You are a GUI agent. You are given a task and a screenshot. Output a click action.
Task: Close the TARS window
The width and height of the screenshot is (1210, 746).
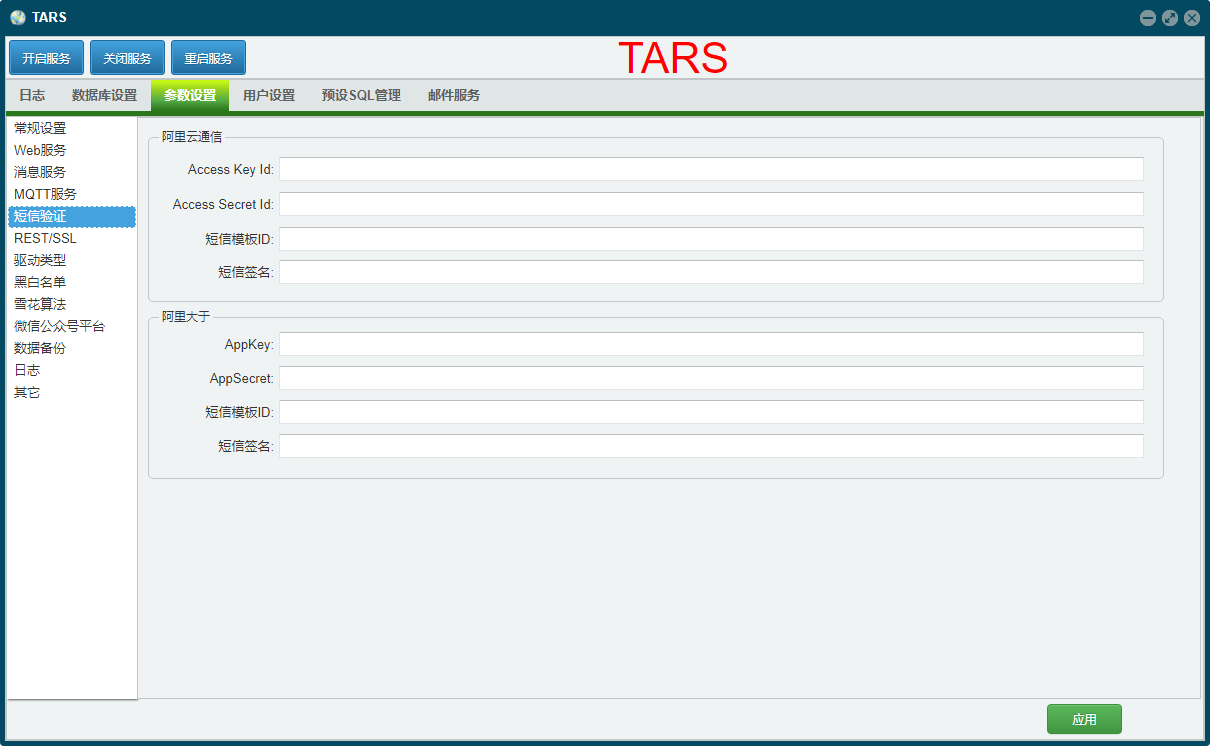pyautogui.click(x=1191, y=17)
